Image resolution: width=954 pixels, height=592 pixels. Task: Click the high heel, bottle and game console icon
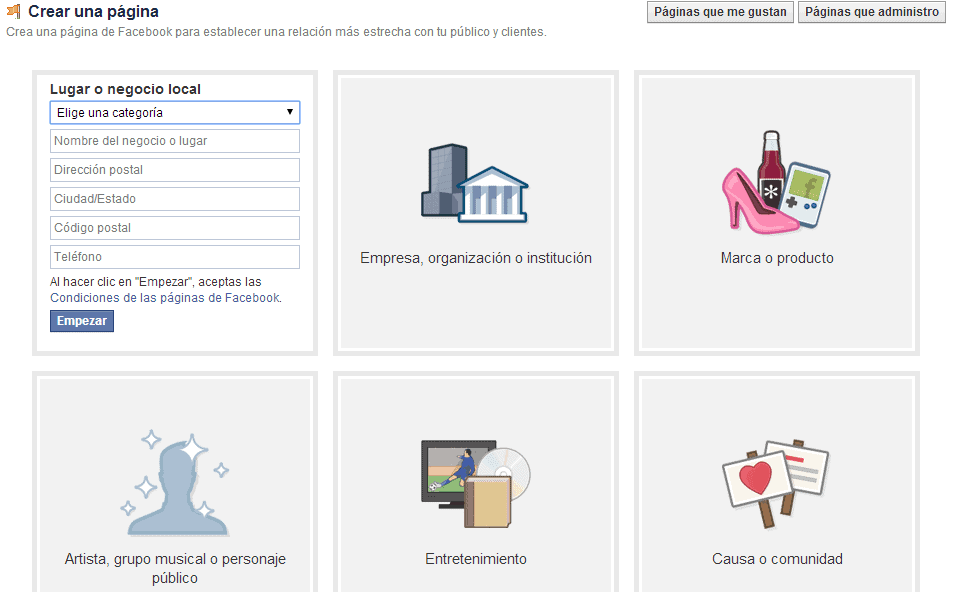tap(776, 182)
